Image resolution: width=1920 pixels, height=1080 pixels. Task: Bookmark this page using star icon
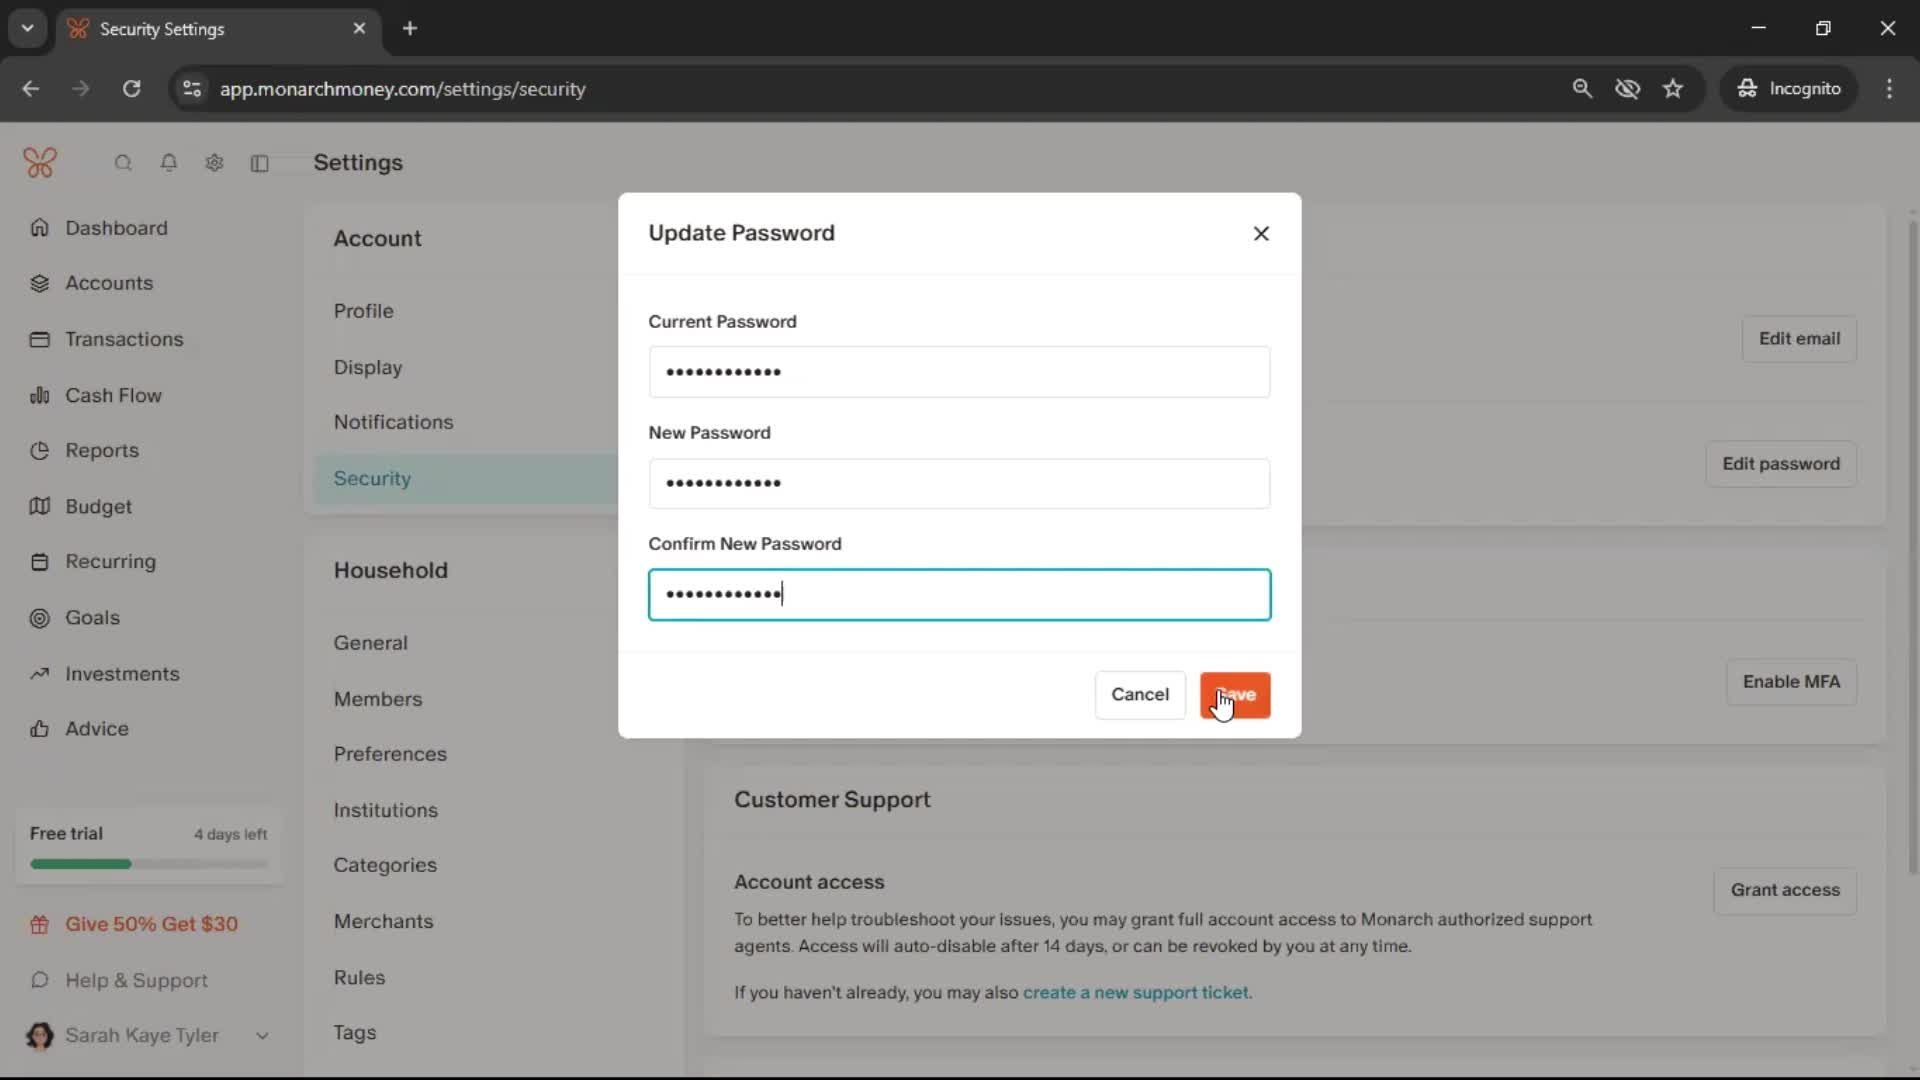(1673, 89)
